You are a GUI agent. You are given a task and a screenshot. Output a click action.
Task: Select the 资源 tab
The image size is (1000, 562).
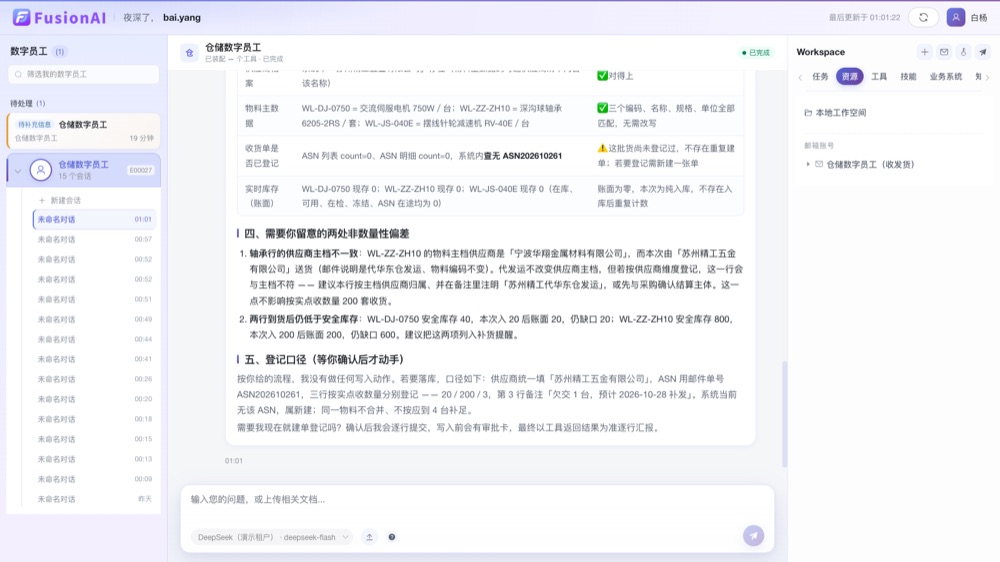point(849,77)
